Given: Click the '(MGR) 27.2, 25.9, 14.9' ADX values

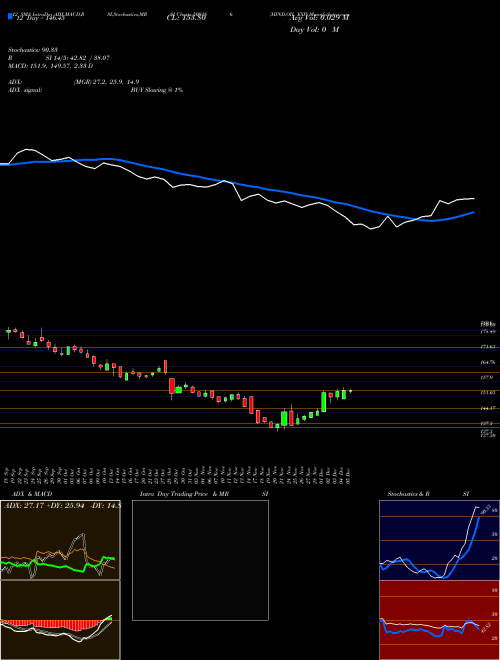Looking at the screenshot, I should click(x=106, y=82).
